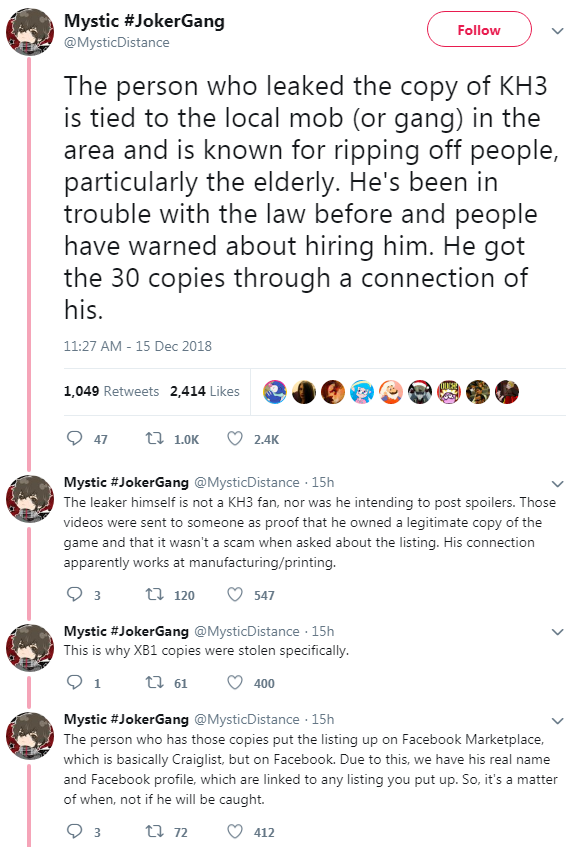This screenshot has height=847, width=584.
Task: Follow Mystic #JokerGang
Action: (479, 30)
